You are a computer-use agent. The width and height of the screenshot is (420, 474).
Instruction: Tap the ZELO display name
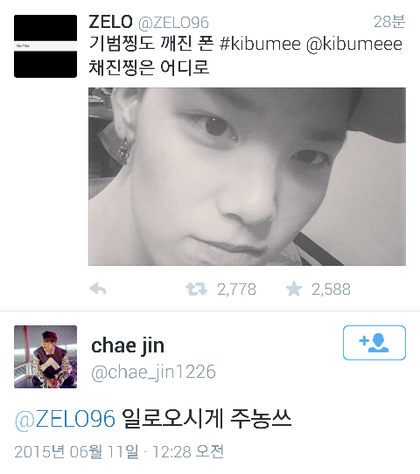coord(110,22)
